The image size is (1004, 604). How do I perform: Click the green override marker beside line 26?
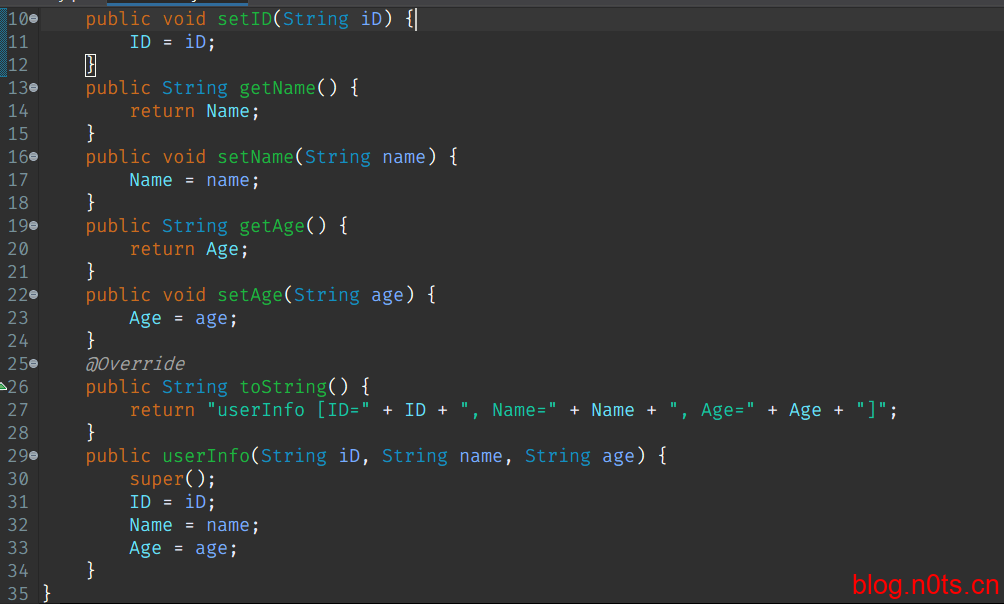(x=3, y=386)
